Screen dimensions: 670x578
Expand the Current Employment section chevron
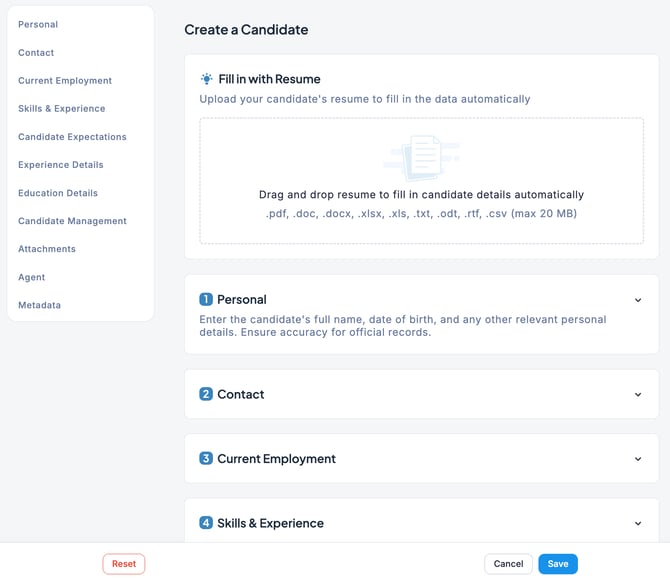(638, 459)
